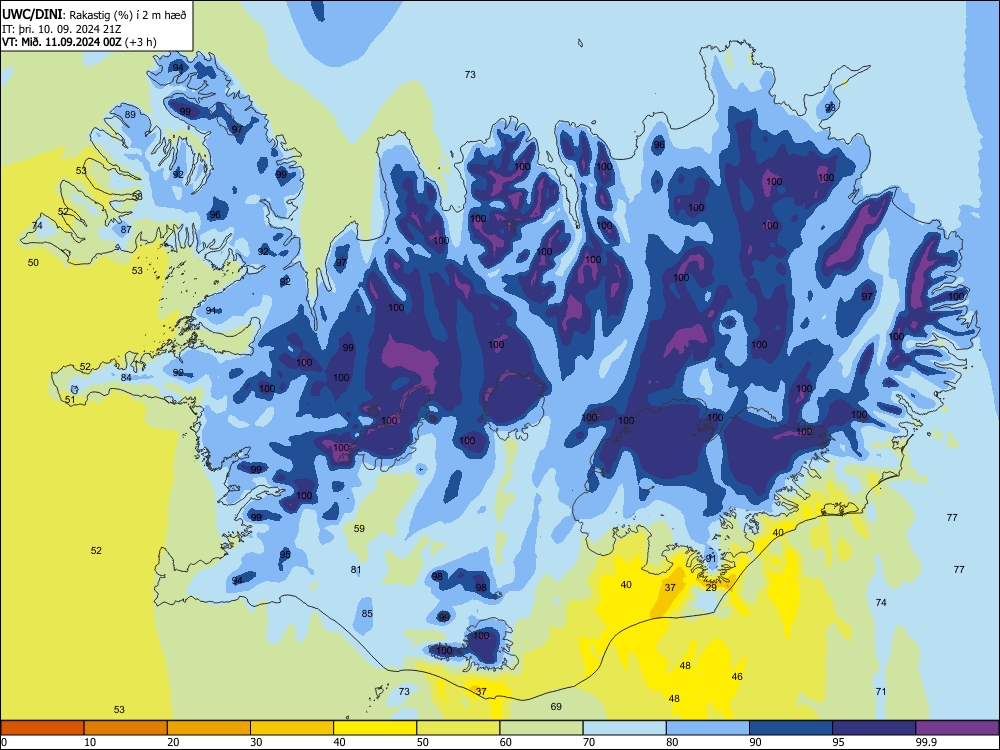Click the '59' humidity value on map
The image size is (1000, 750).
tap(359, 528)
